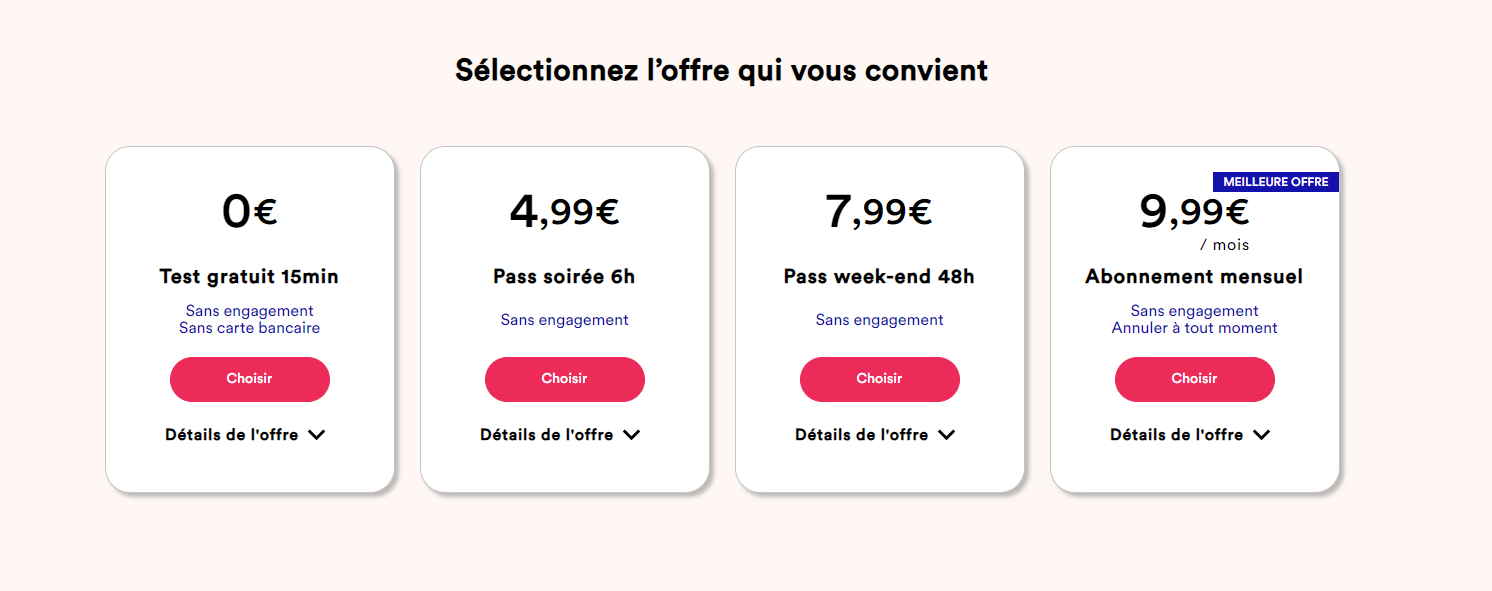Click the Annuler à tout moment text
This screenshot has height=591, width=1492.
coord(1195,328)
